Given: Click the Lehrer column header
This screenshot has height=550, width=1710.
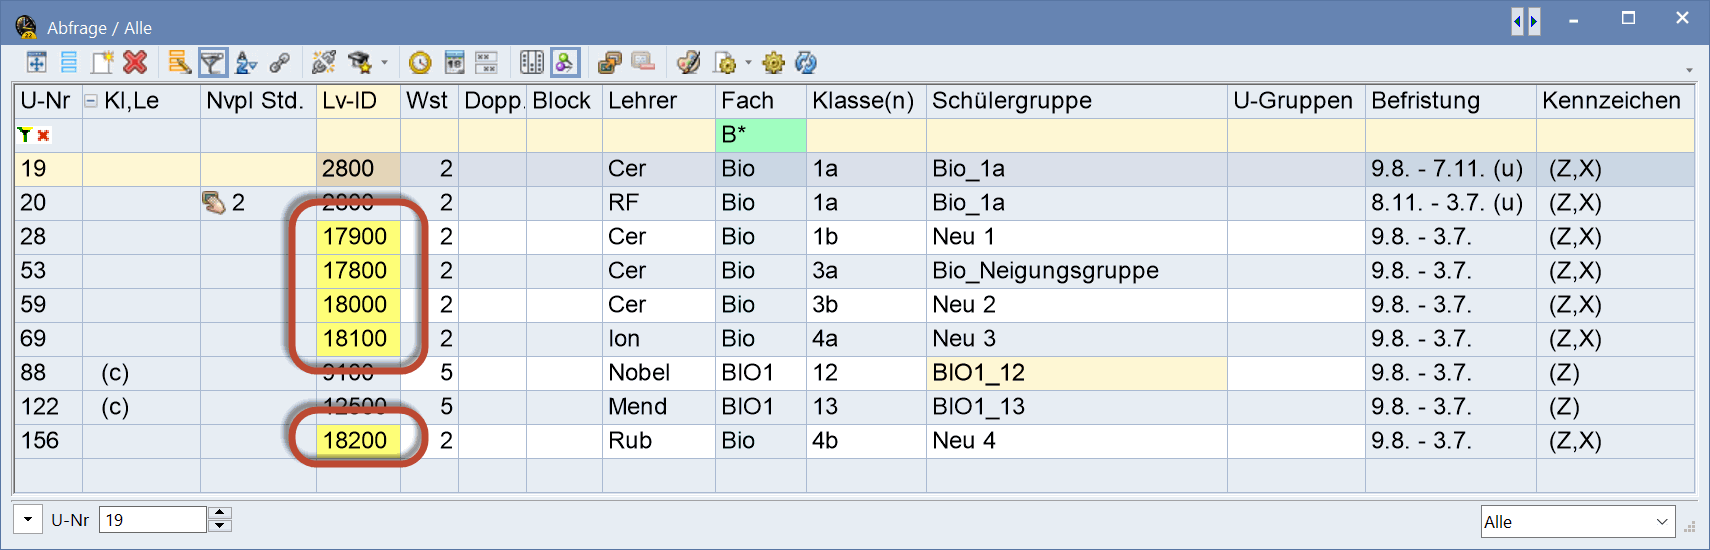Looking at the screenshot, I should tap(643, 101).
